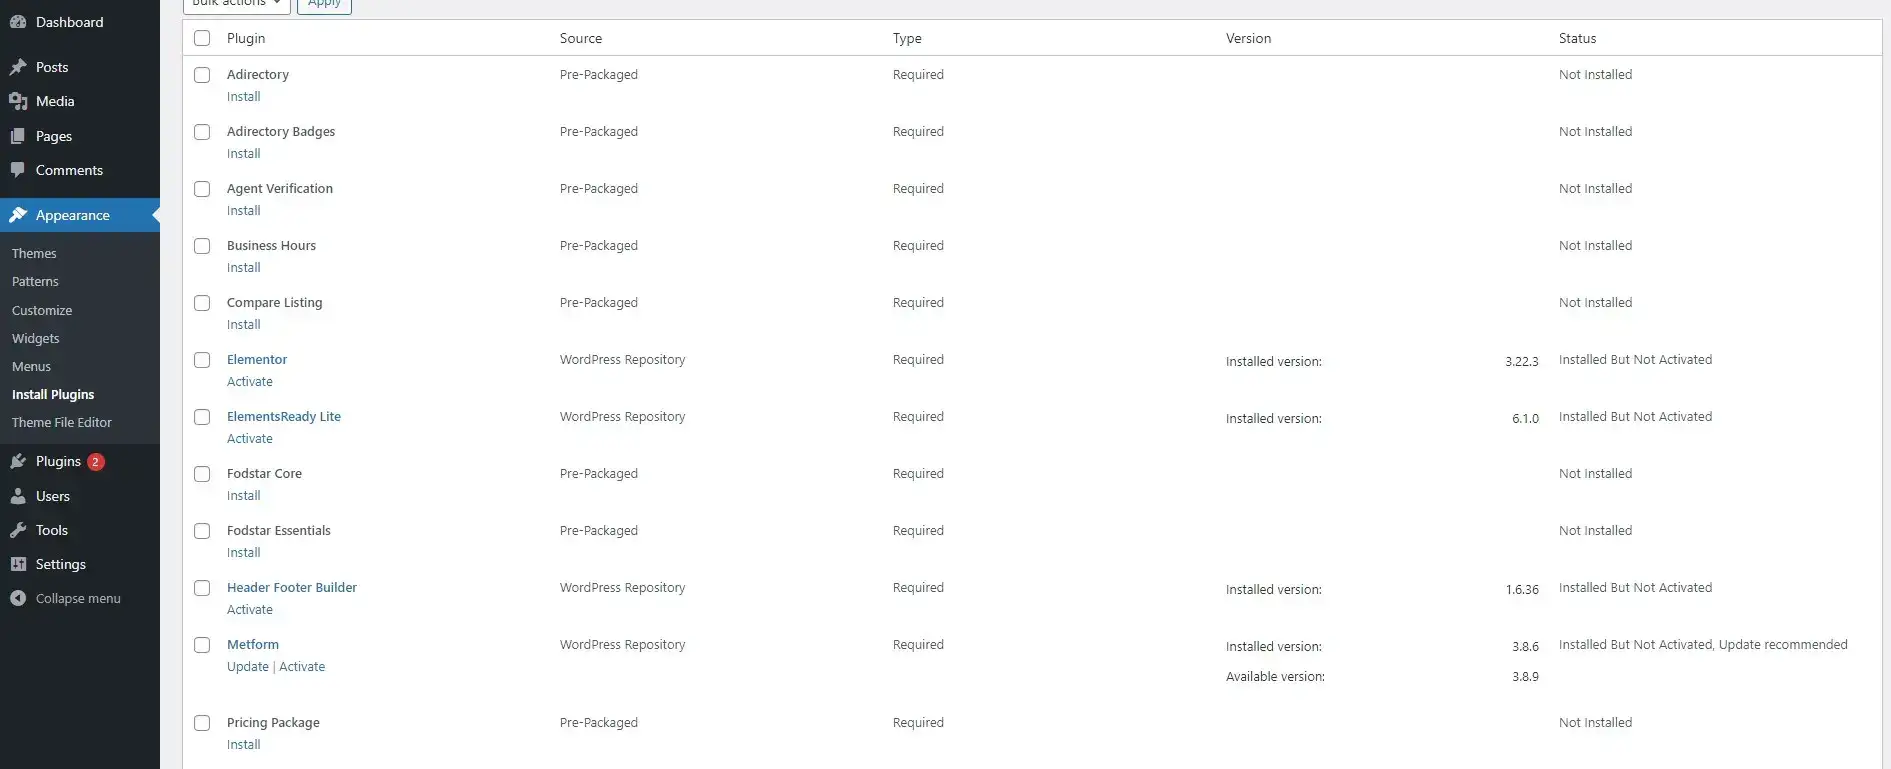This screenshot has height=769, width=1891.
Task: Click the Plugins update count badge
Action: 96,462
